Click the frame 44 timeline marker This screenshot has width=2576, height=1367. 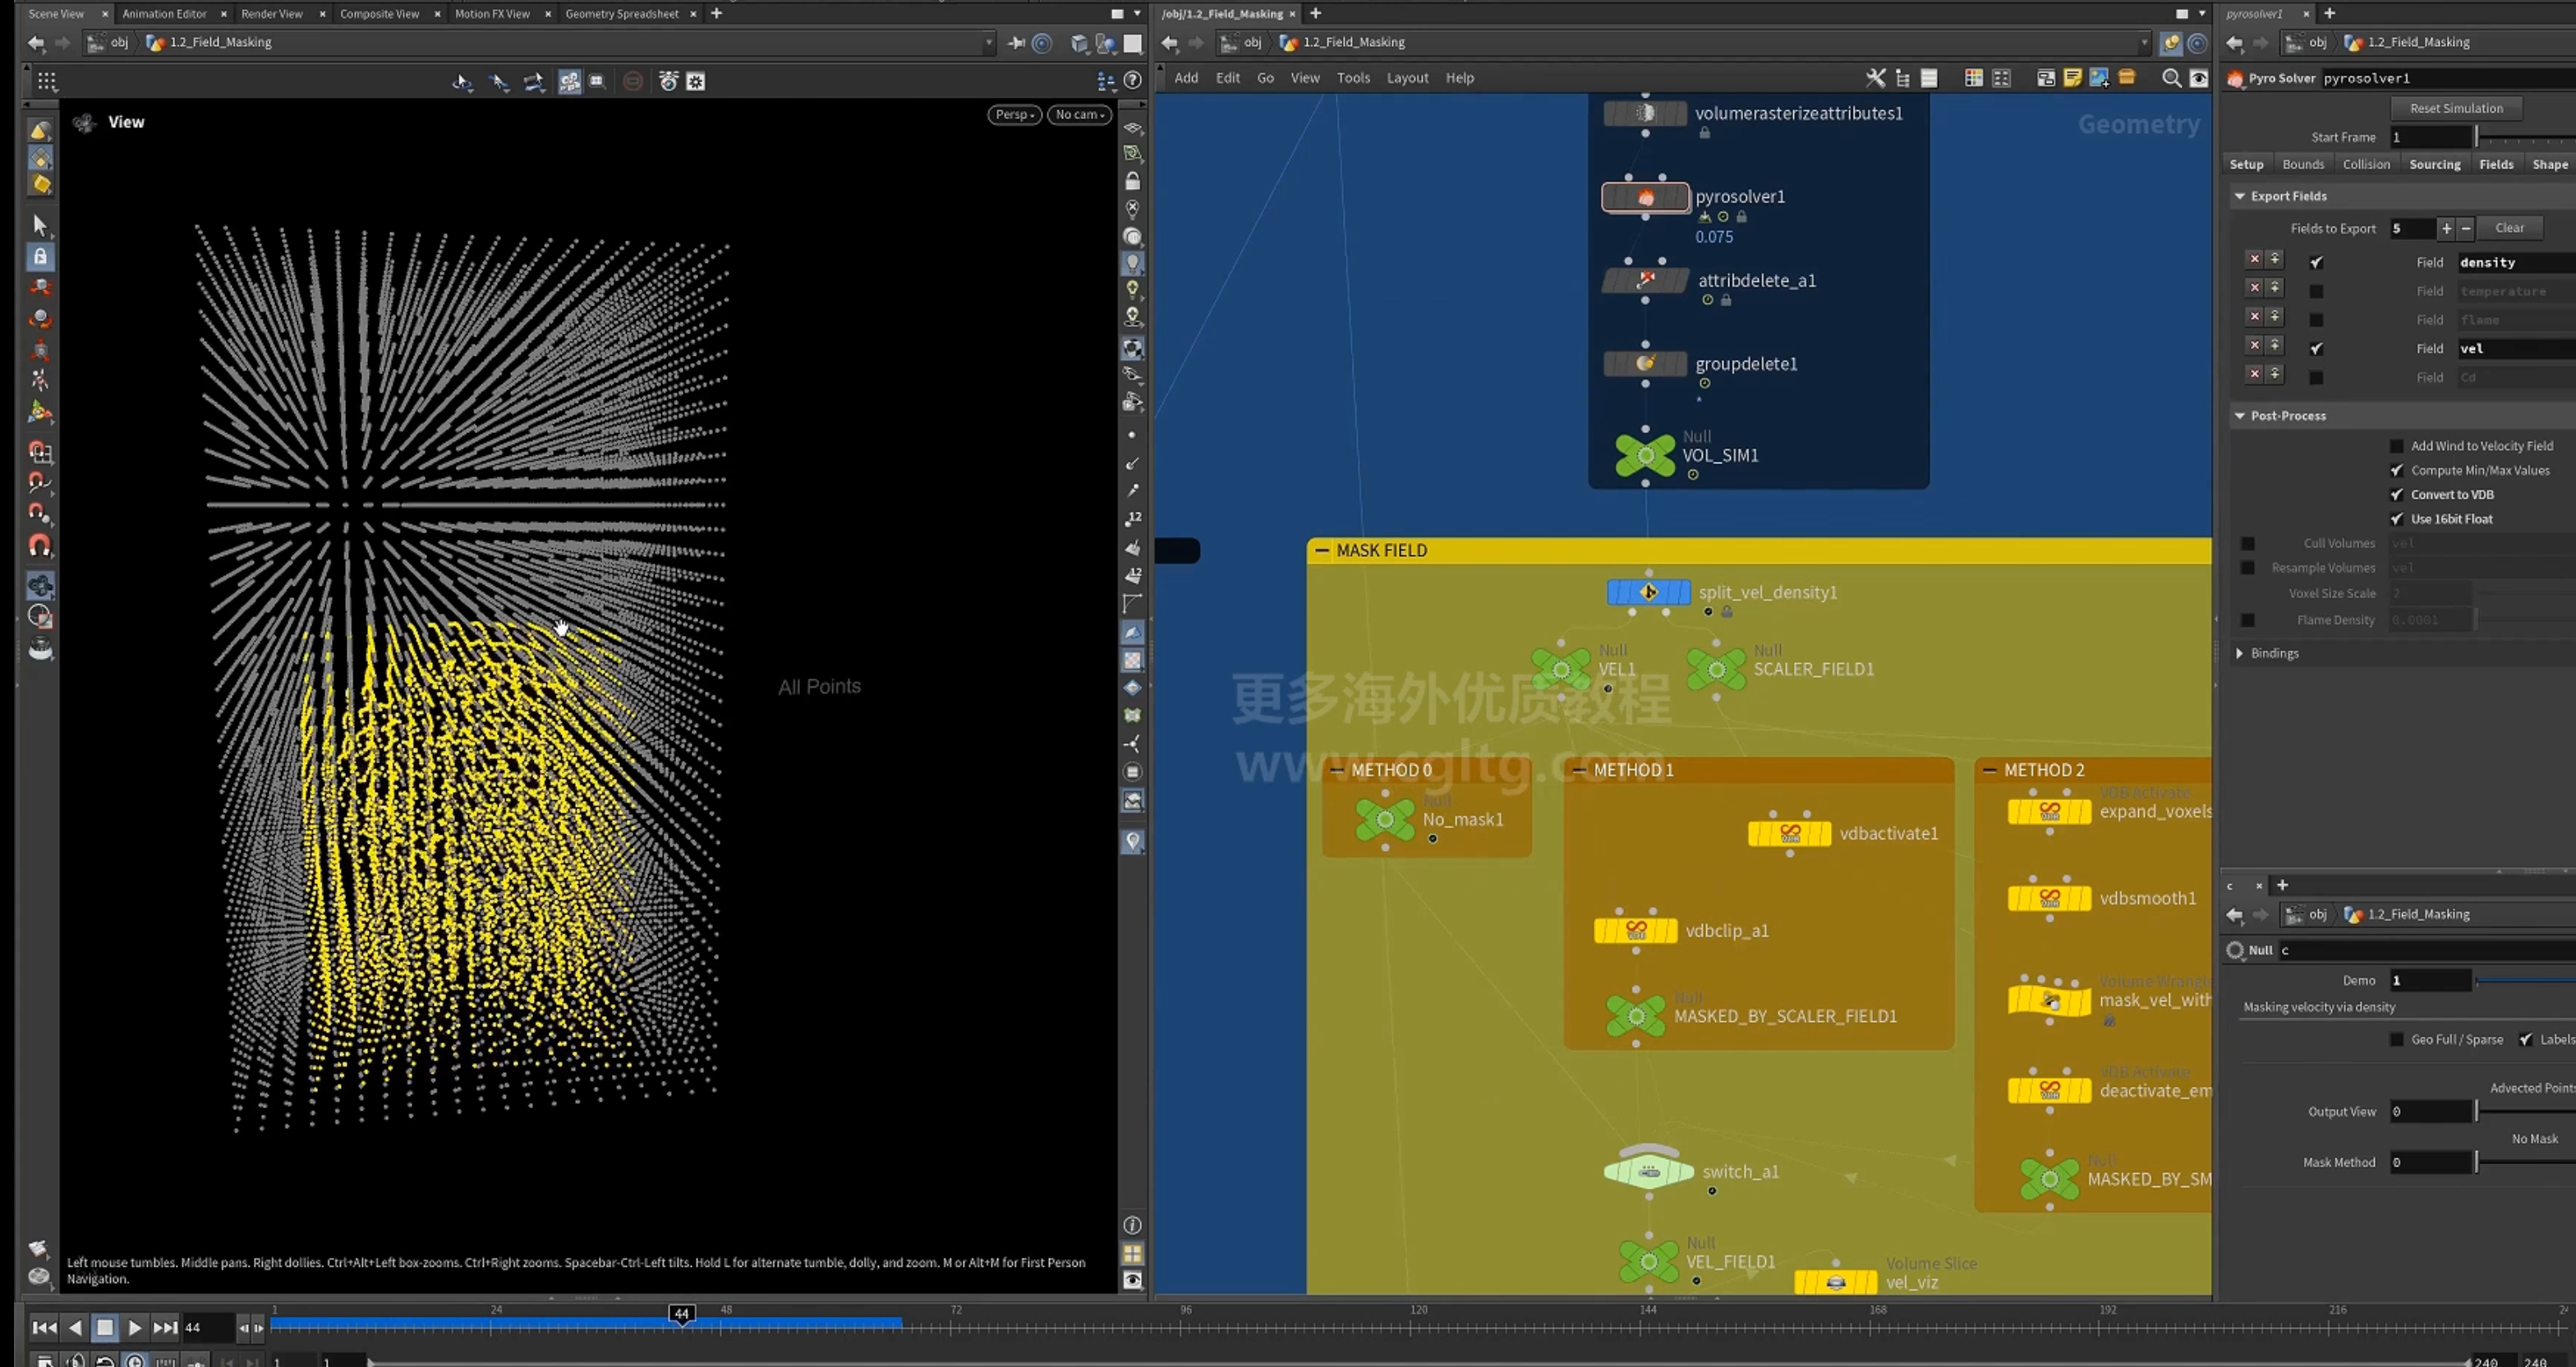pos(681,1314)
